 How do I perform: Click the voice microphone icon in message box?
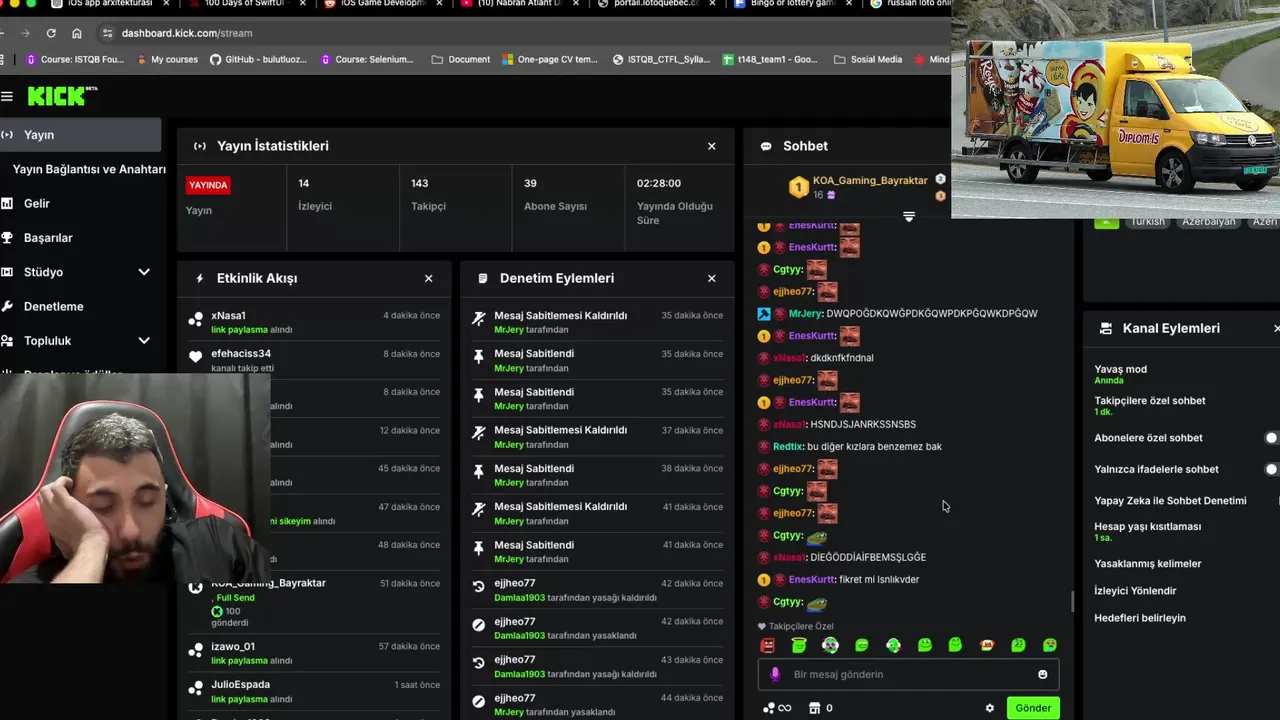click(x=775, y=674)
